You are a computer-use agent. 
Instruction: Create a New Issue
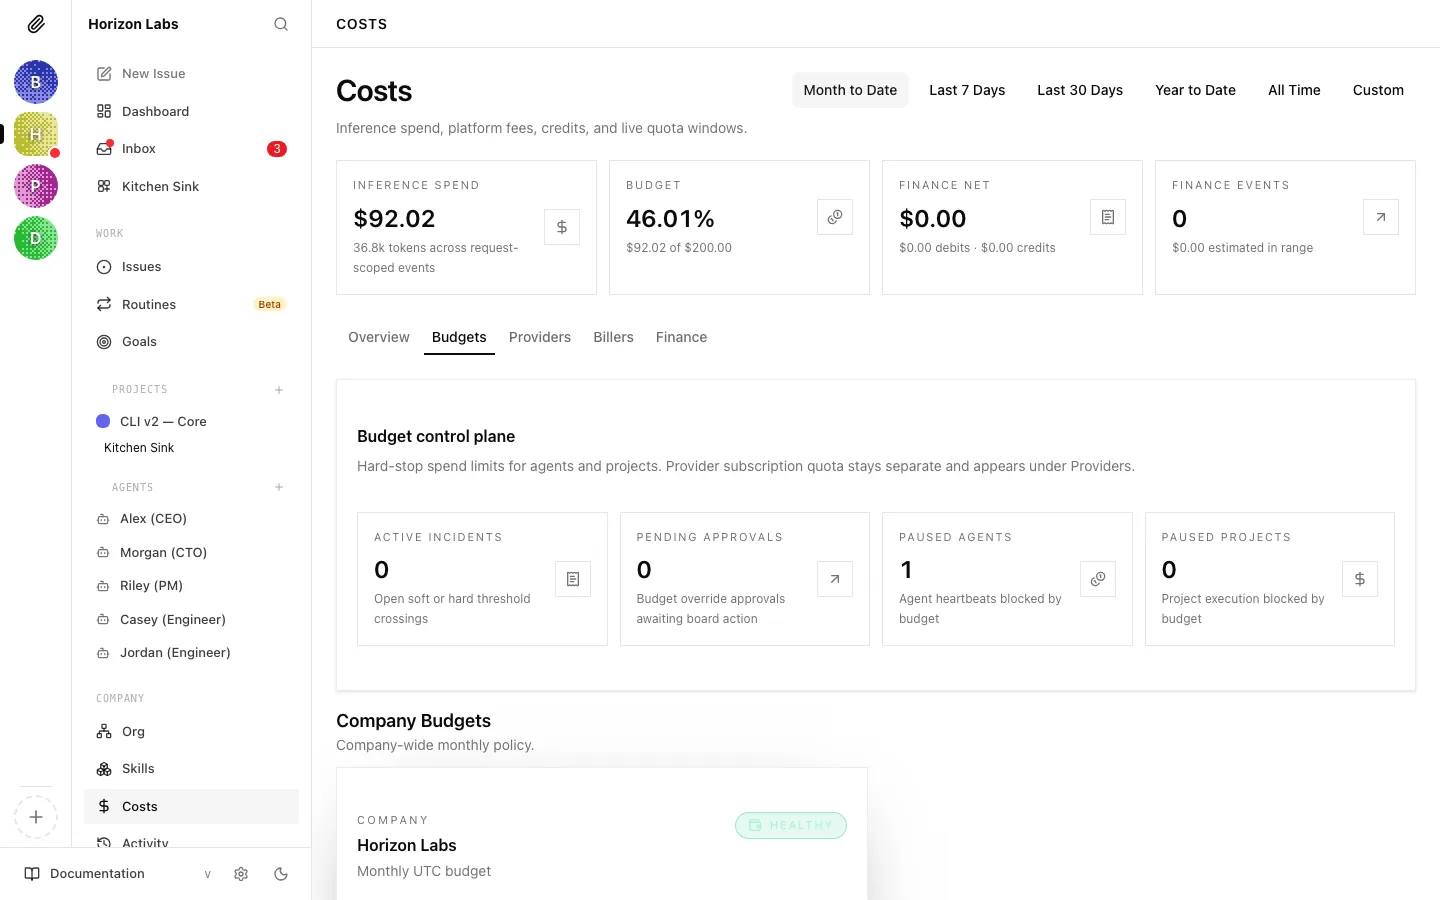[191, 74]
